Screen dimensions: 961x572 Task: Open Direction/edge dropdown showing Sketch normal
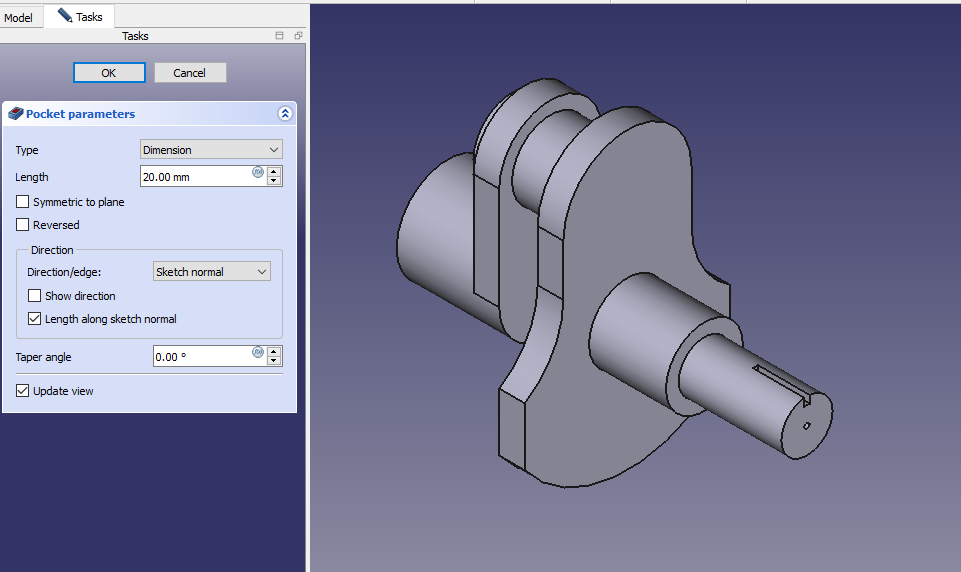pos(211,272)
